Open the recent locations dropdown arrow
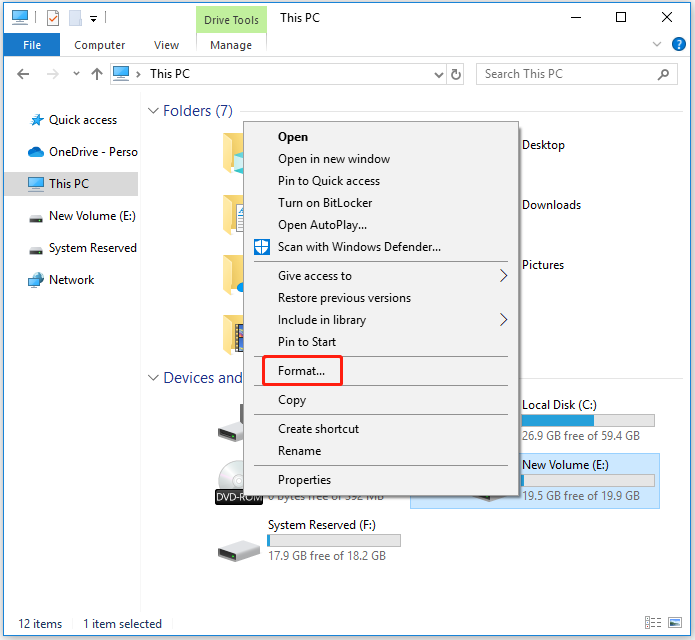695x640 pixels. [76, 74]
